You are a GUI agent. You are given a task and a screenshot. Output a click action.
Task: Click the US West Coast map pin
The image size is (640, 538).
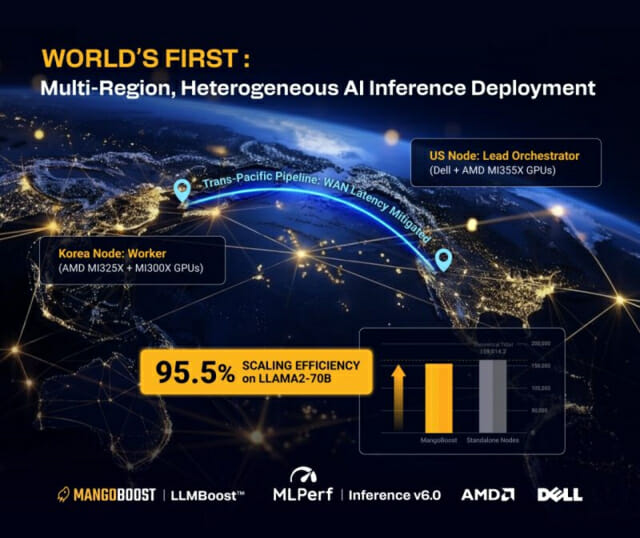pos(443,260)
